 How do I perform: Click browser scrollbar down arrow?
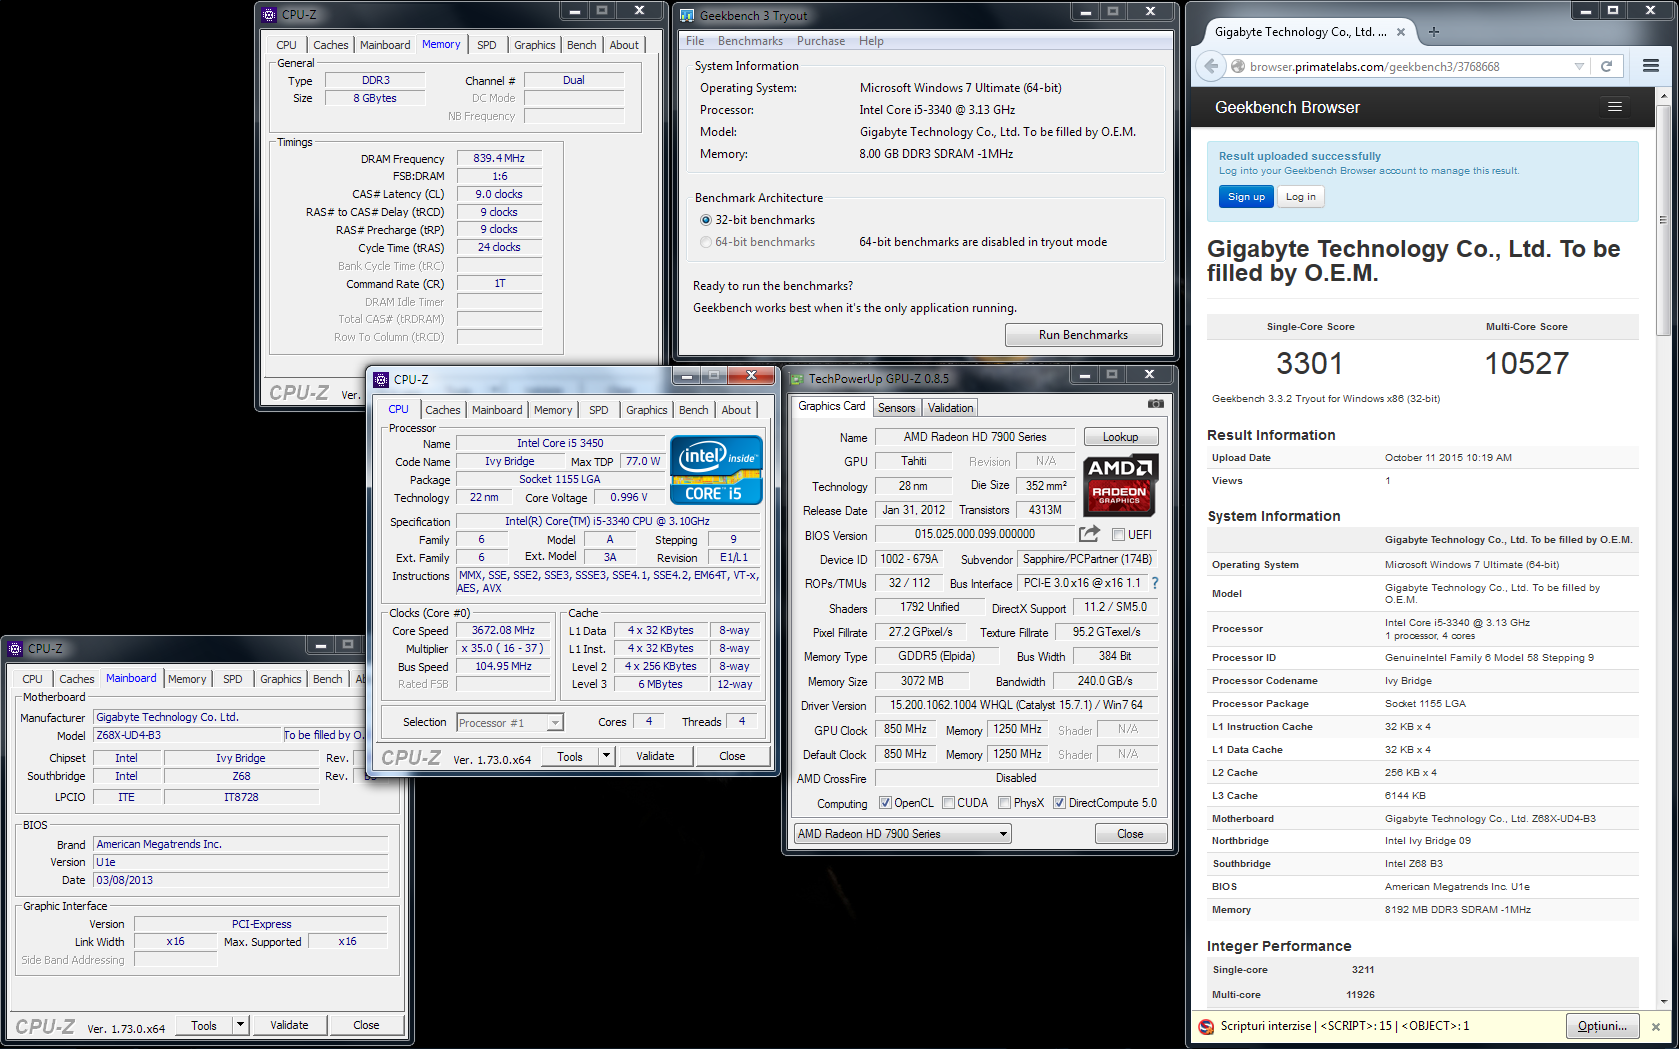pos(1663,1001)
